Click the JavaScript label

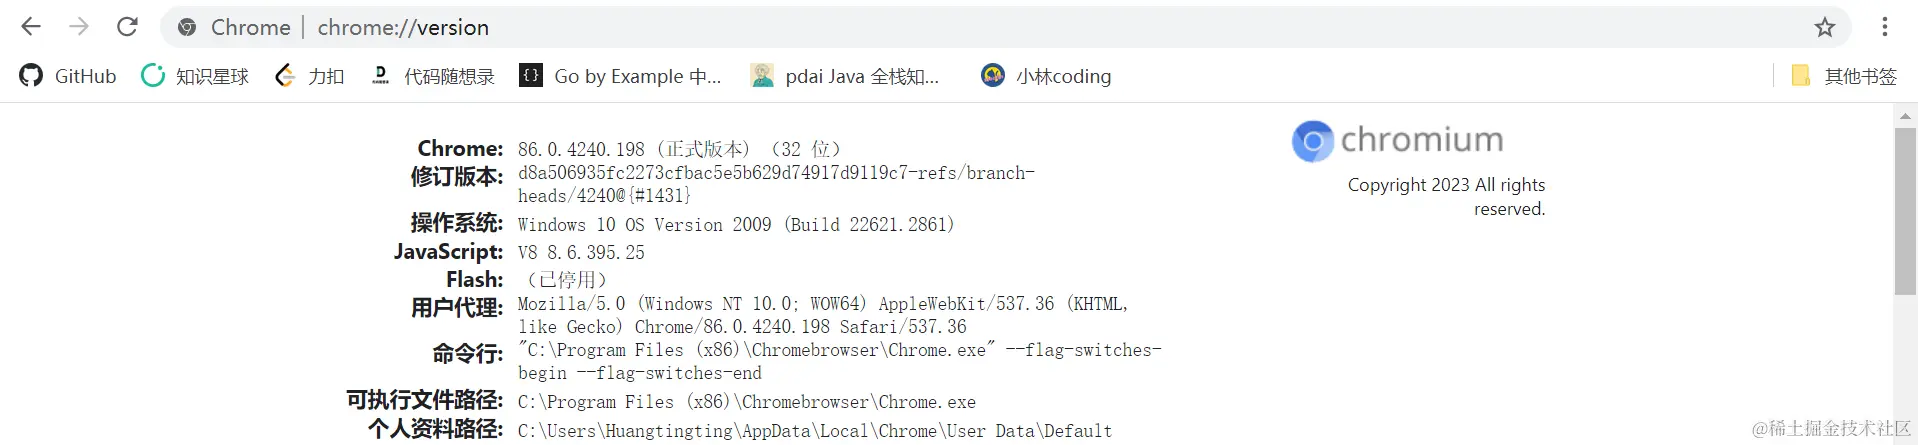pyautogui.click(x=448, y=252)
